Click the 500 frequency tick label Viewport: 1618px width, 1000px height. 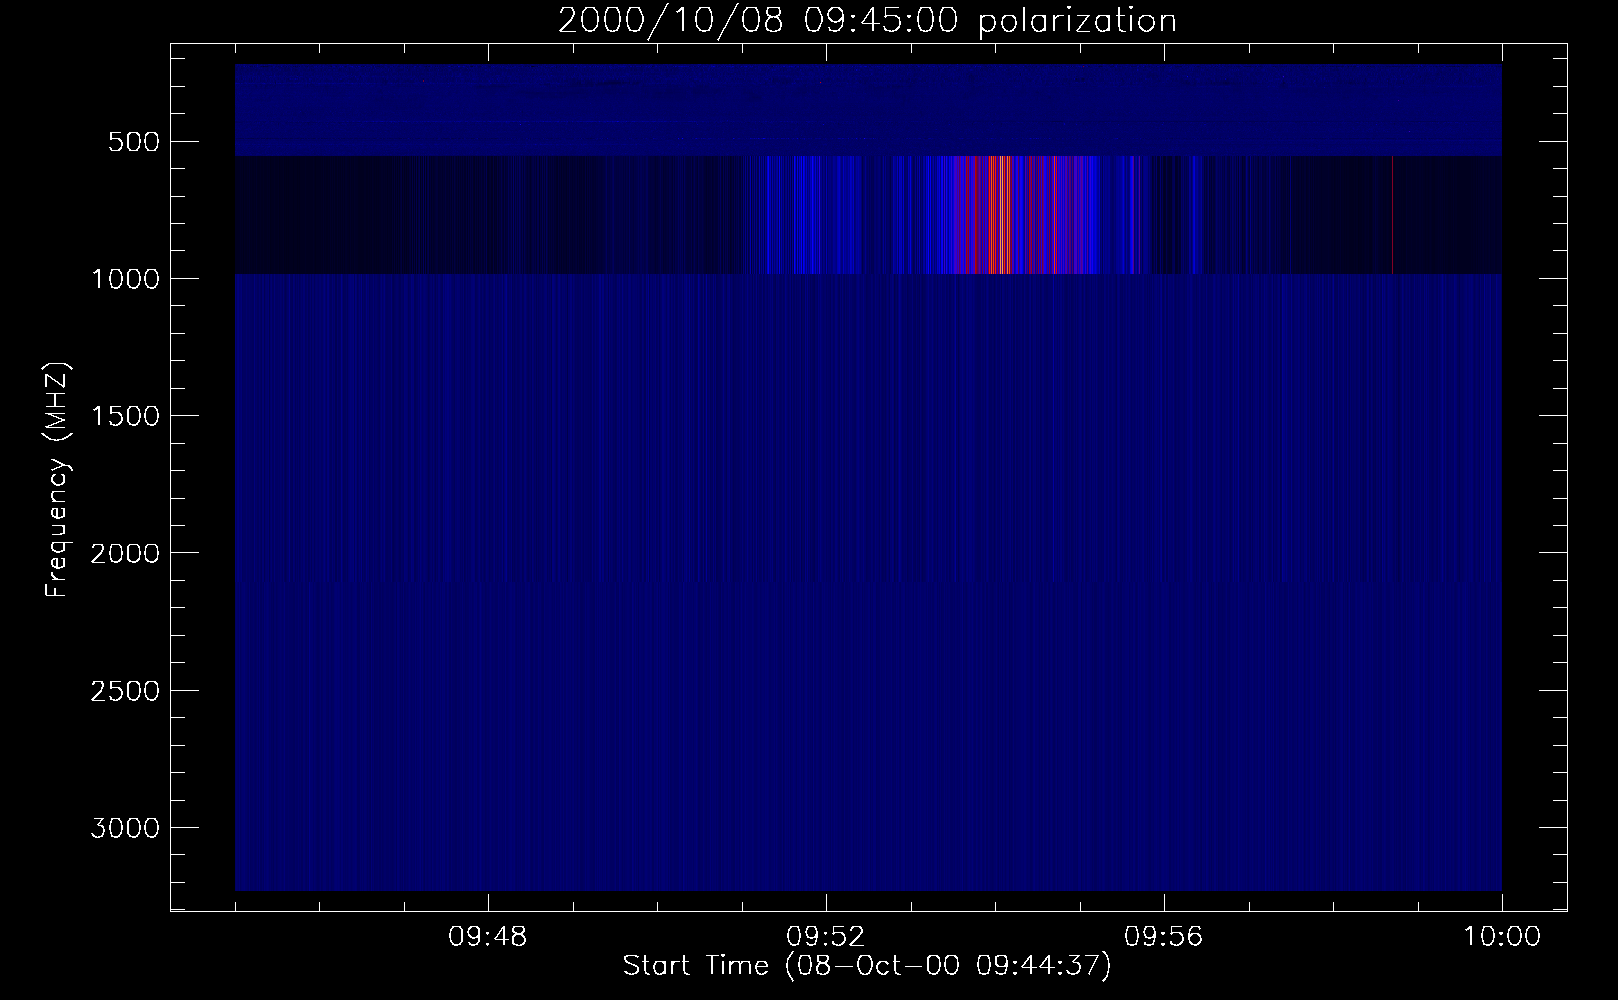point(133,142)
